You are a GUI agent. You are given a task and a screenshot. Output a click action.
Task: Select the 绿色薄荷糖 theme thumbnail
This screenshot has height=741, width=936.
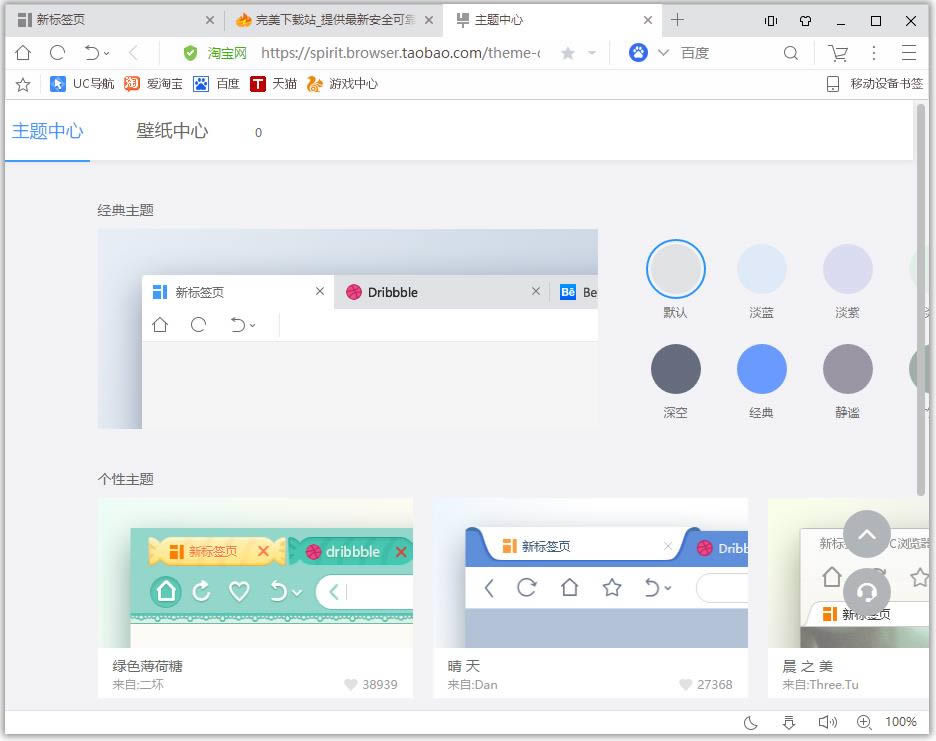click(255, 573)
